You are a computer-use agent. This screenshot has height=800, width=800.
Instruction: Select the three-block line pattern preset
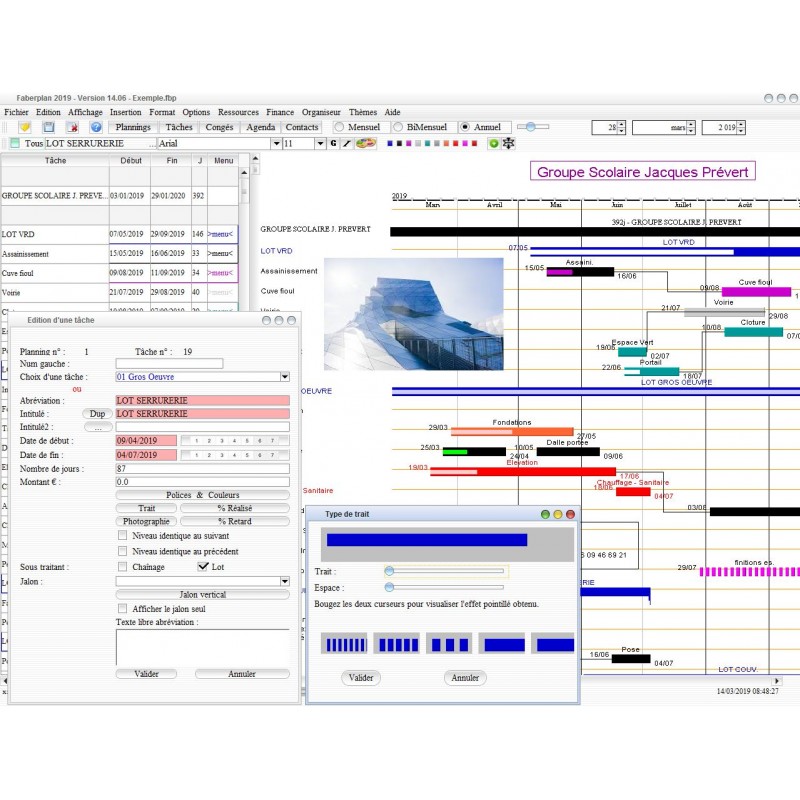449,643
